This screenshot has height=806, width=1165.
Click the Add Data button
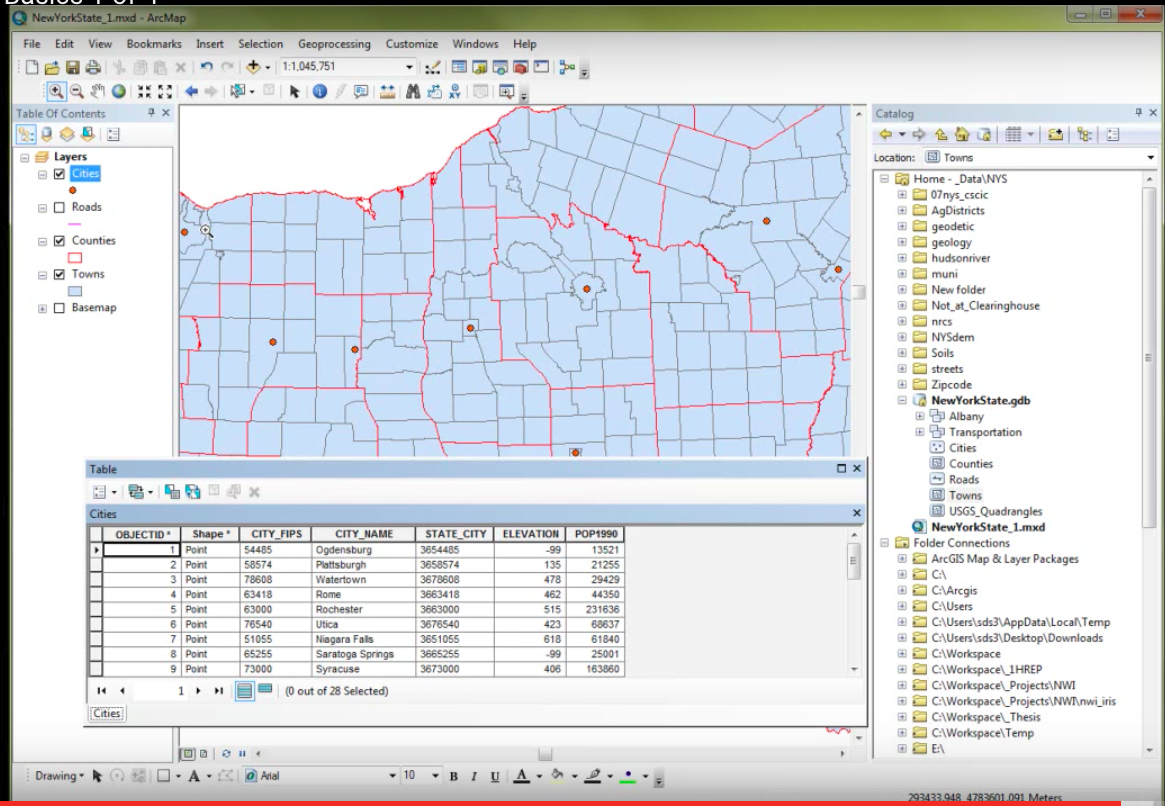click(254, 67)
